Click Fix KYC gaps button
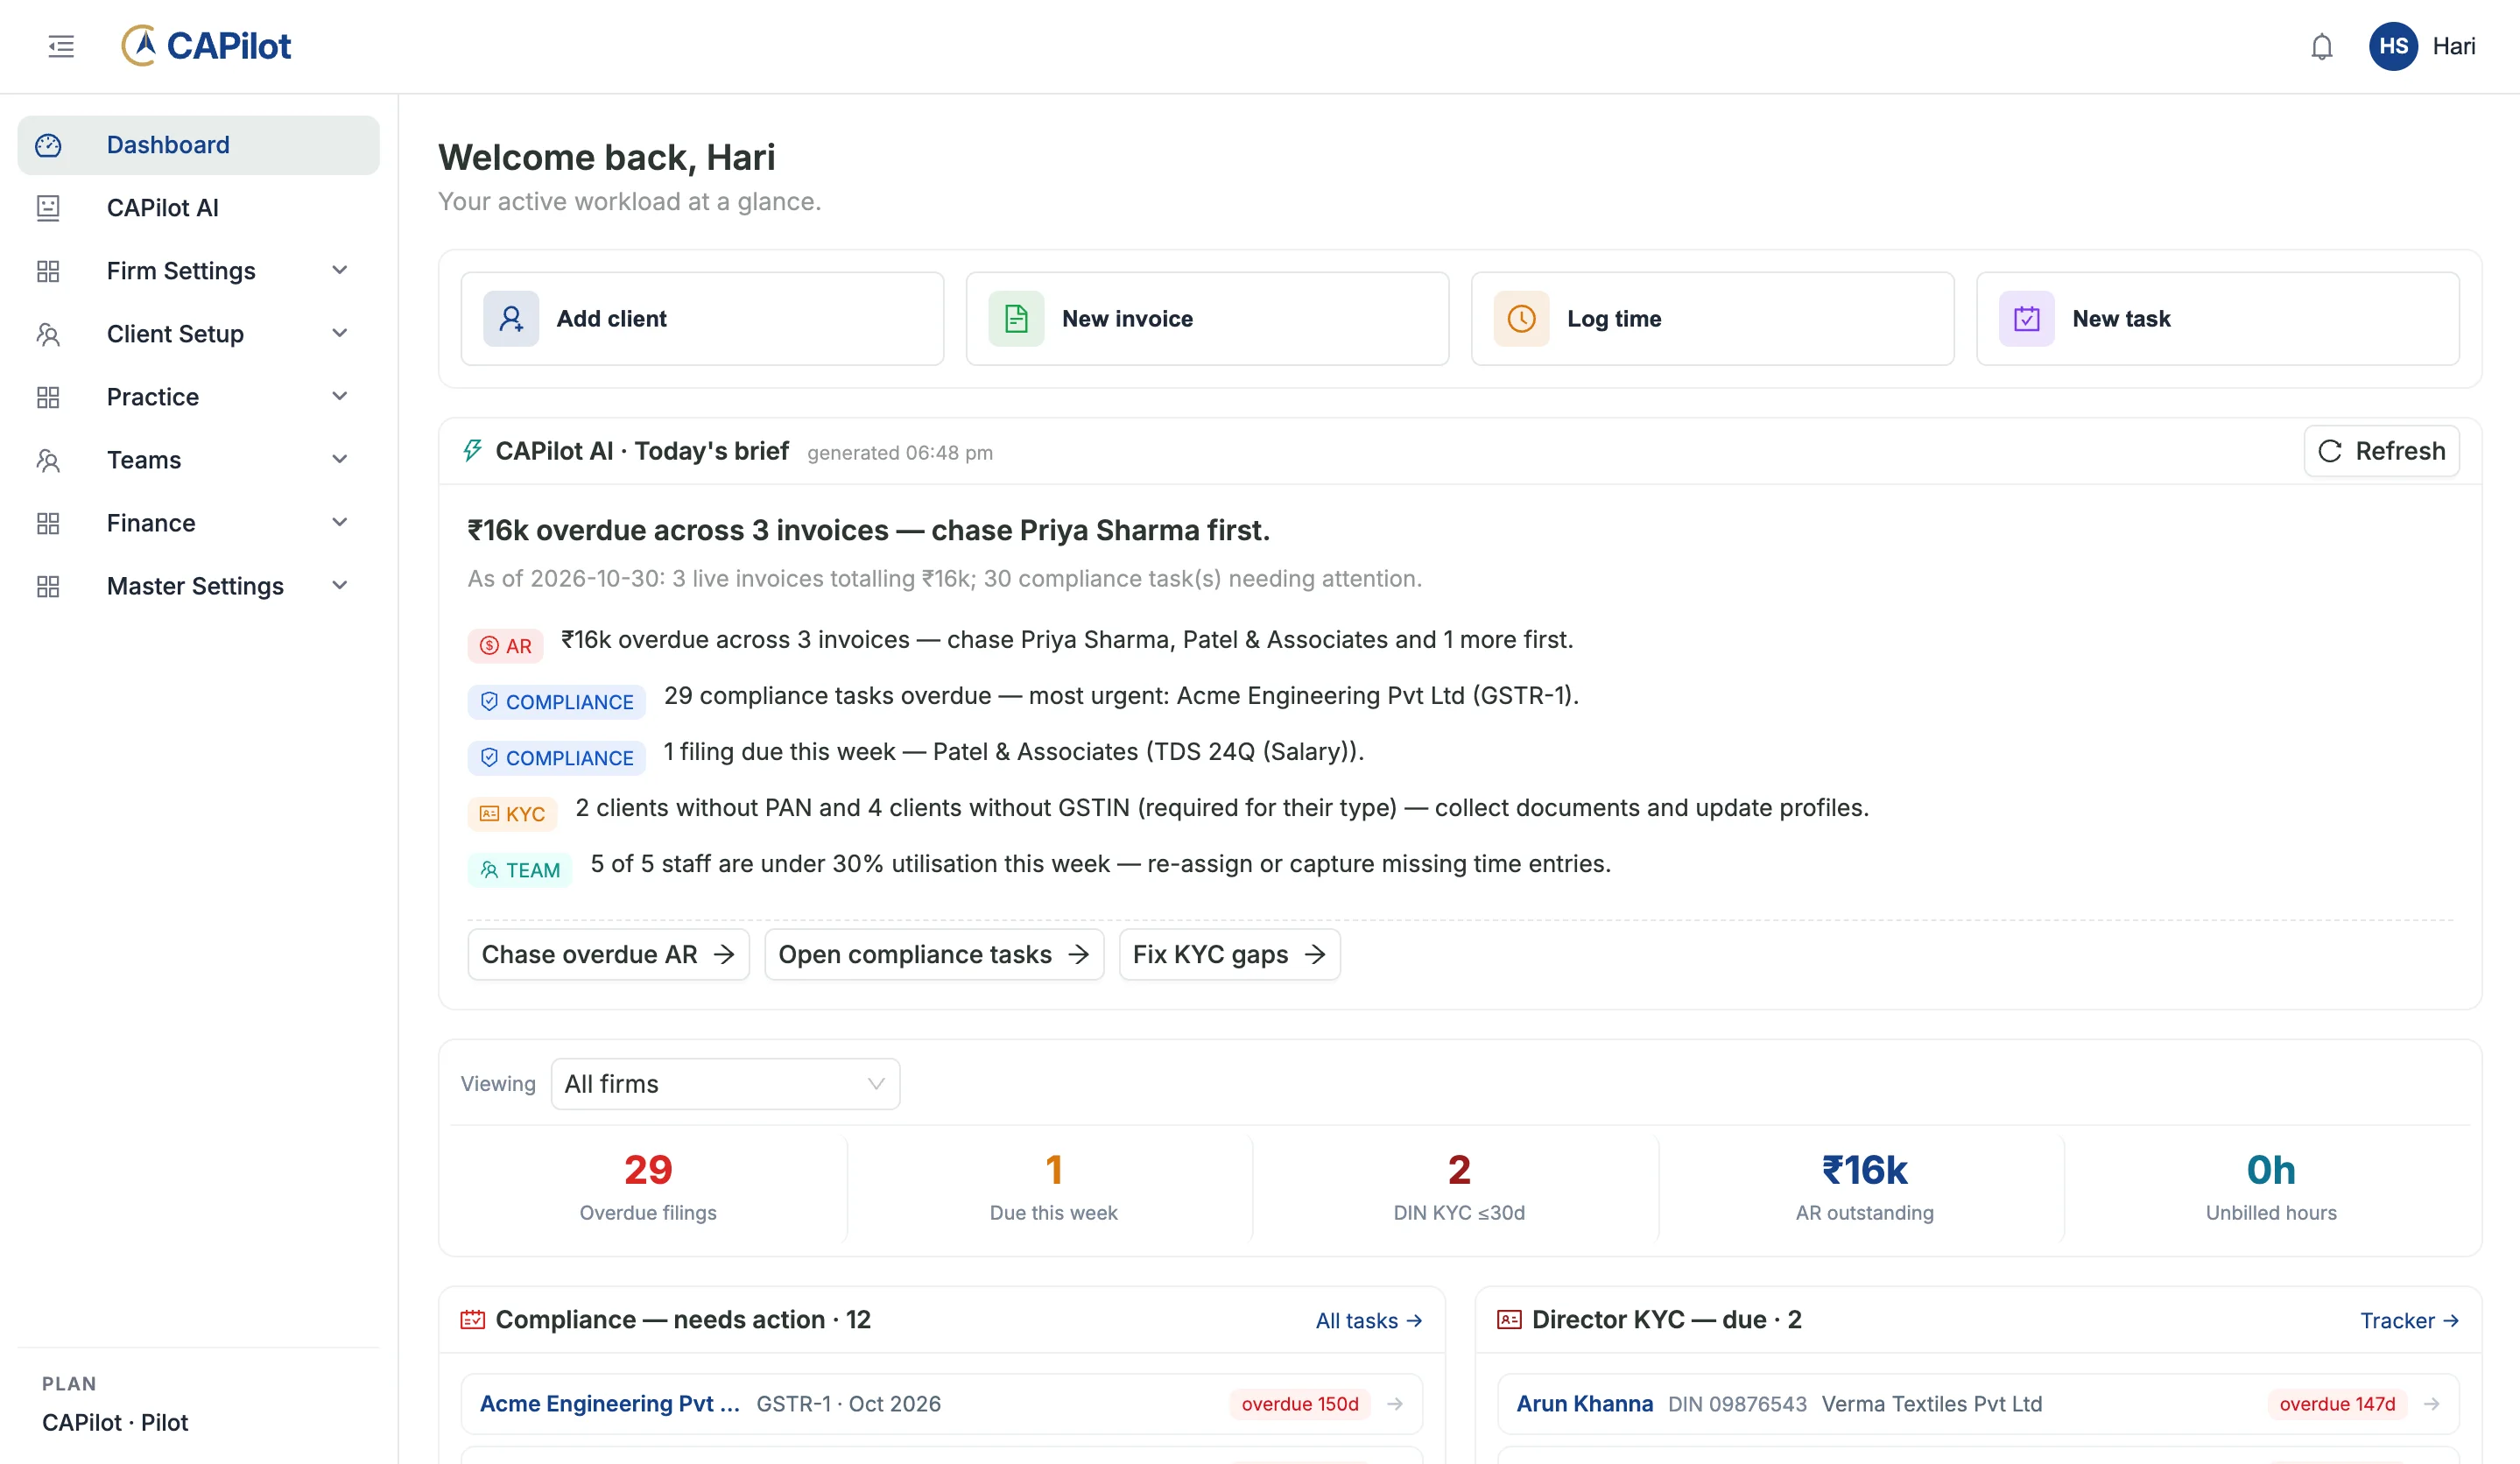 [x=1229, y=955]
